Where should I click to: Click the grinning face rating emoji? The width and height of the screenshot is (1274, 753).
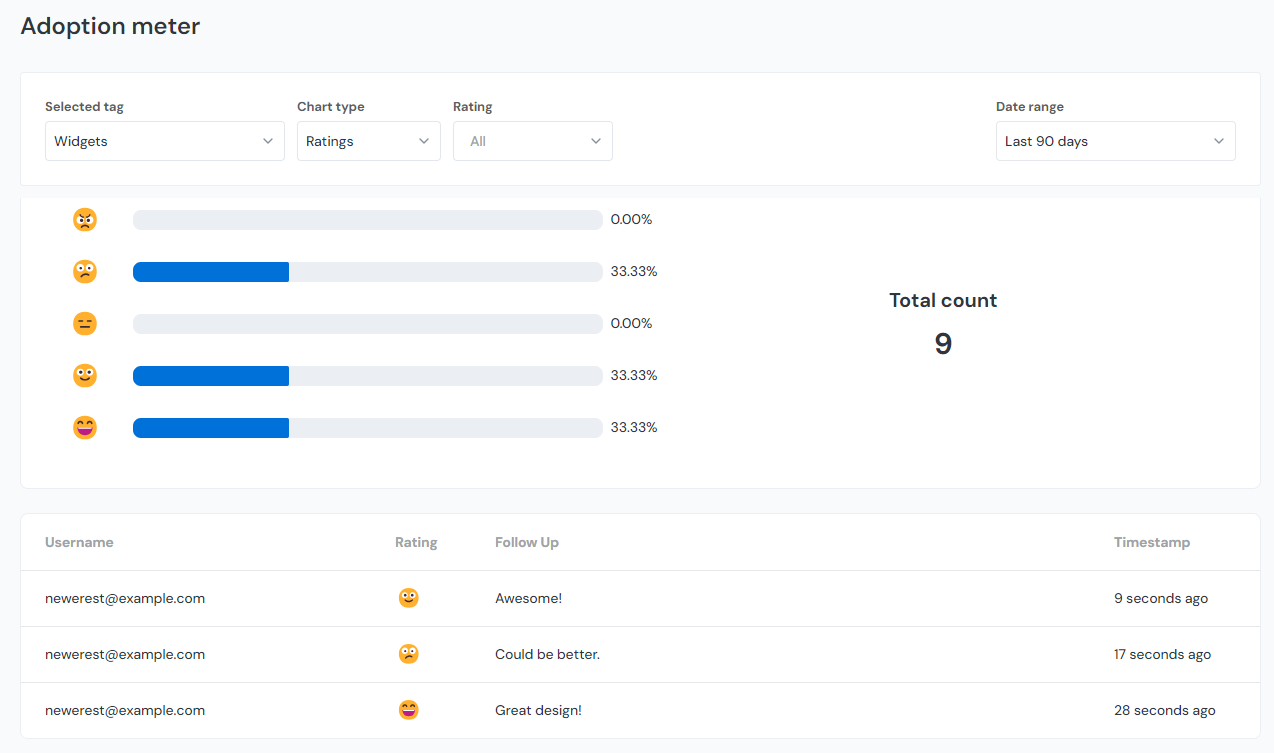85,427
